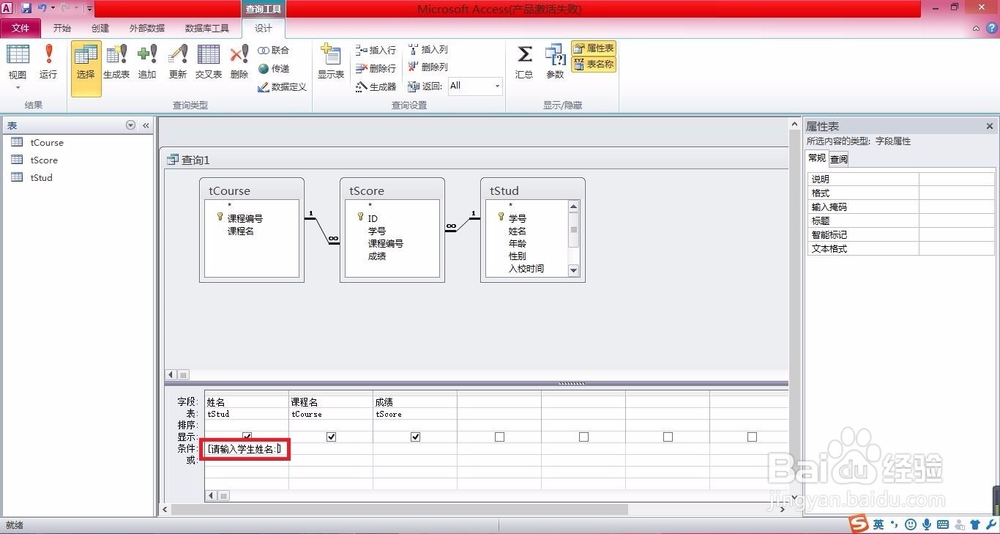Click the 标题 property value field
The width and height of the screenshot is (1000, 534).
coord(956,221)
